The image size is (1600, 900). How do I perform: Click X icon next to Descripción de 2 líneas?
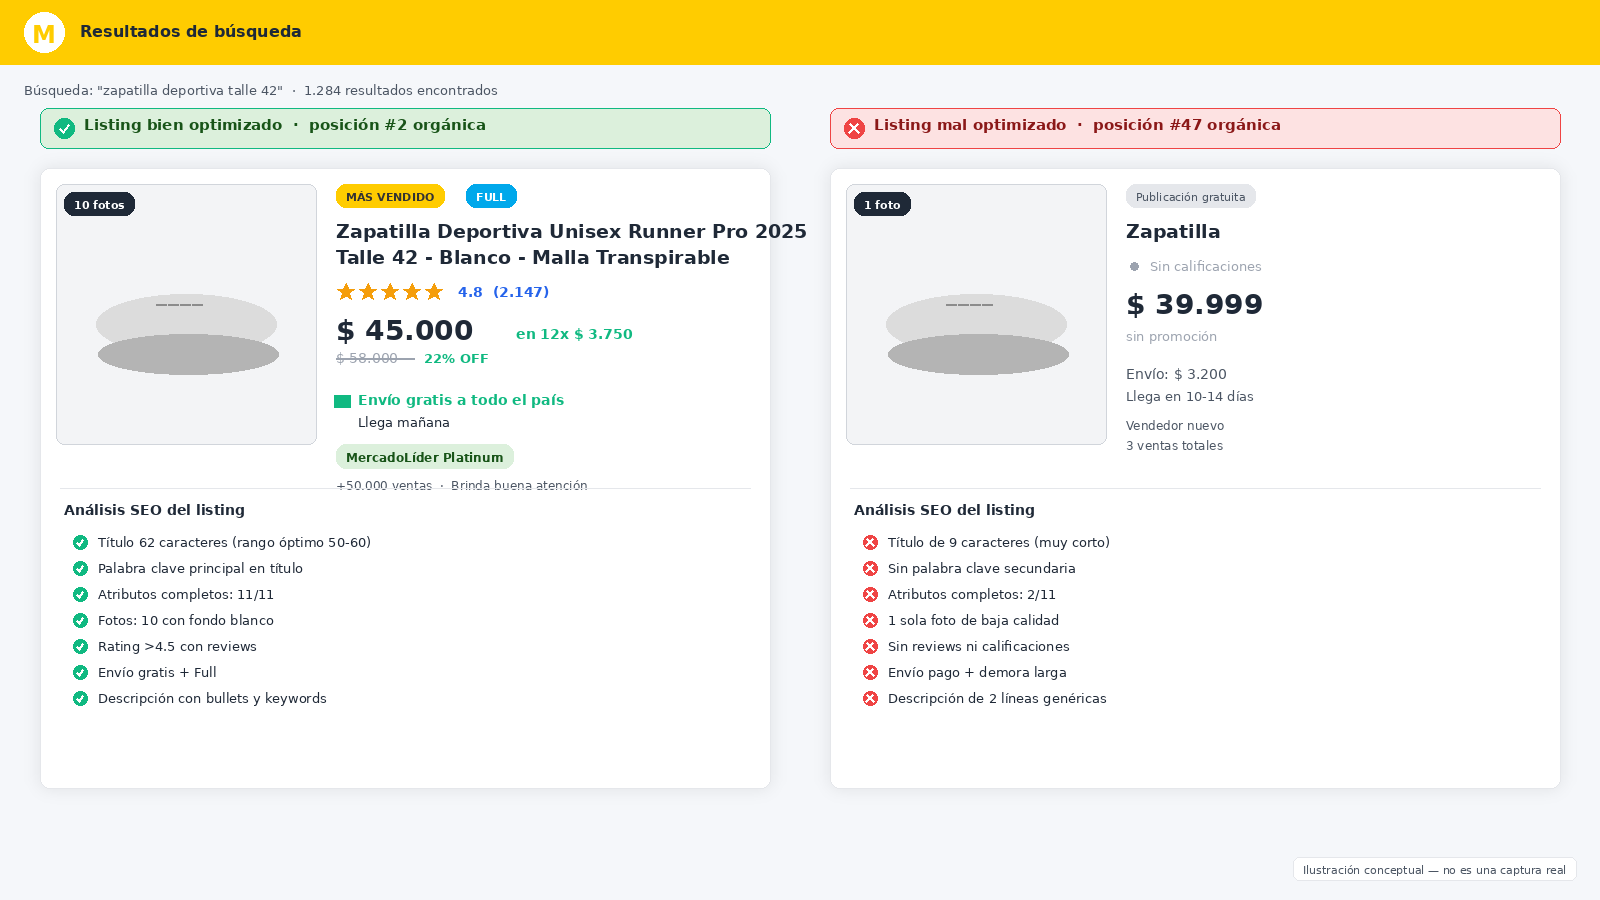point(870,698)
